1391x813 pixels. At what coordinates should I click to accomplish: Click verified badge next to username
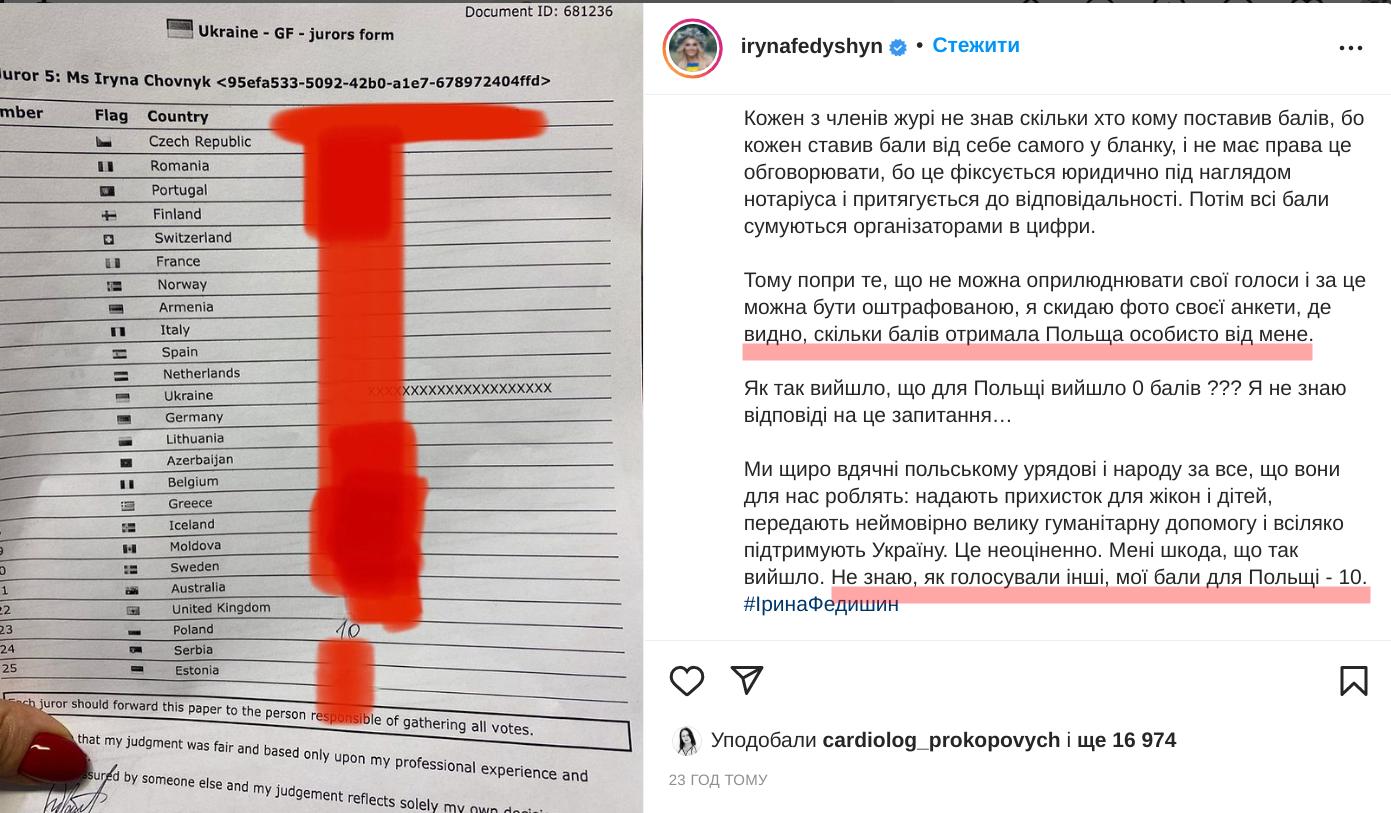point(898,47)
